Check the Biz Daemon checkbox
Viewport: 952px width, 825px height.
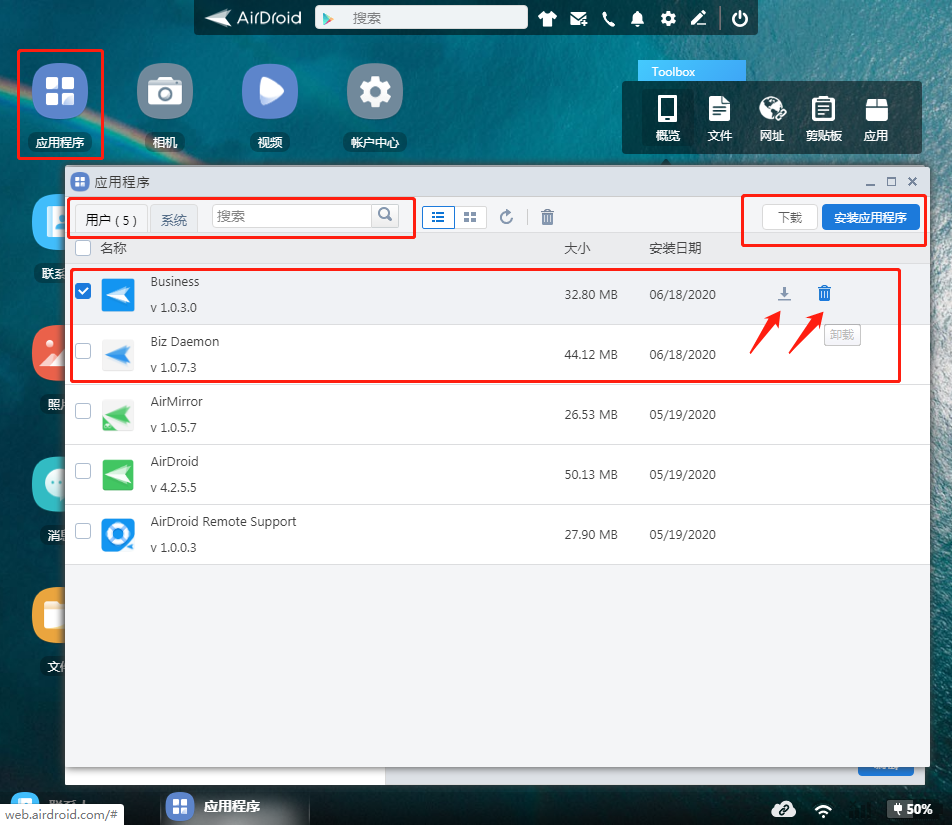[x=83, y=351]
